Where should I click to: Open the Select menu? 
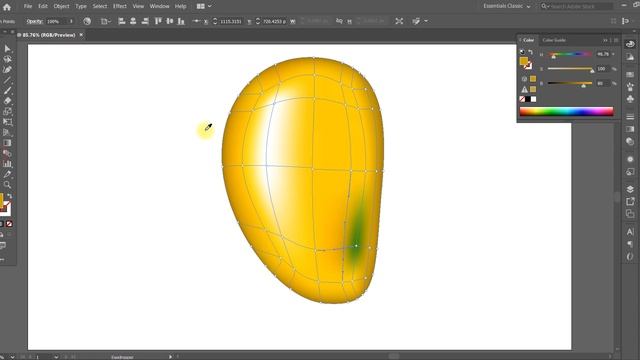coord(100,6)
